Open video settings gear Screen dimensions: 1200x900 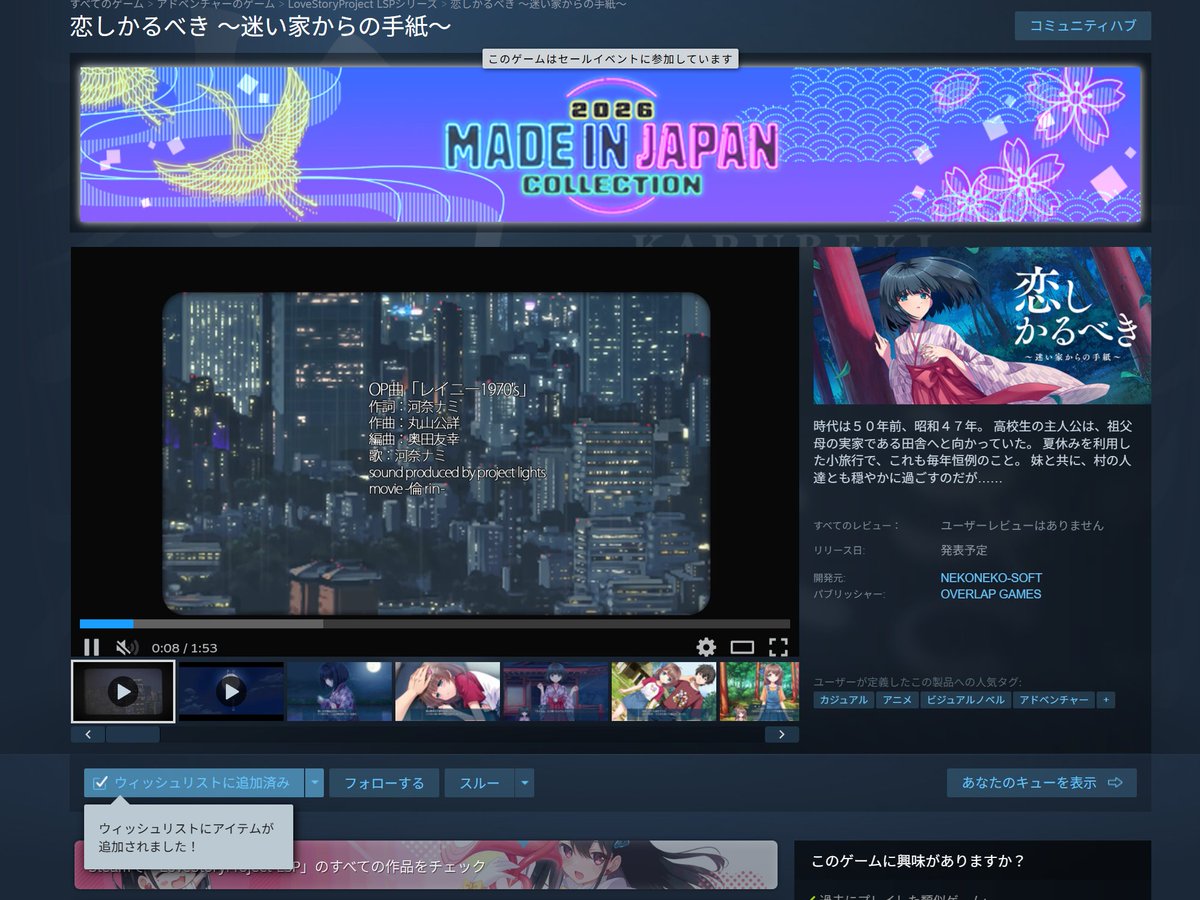click(706, 647)
